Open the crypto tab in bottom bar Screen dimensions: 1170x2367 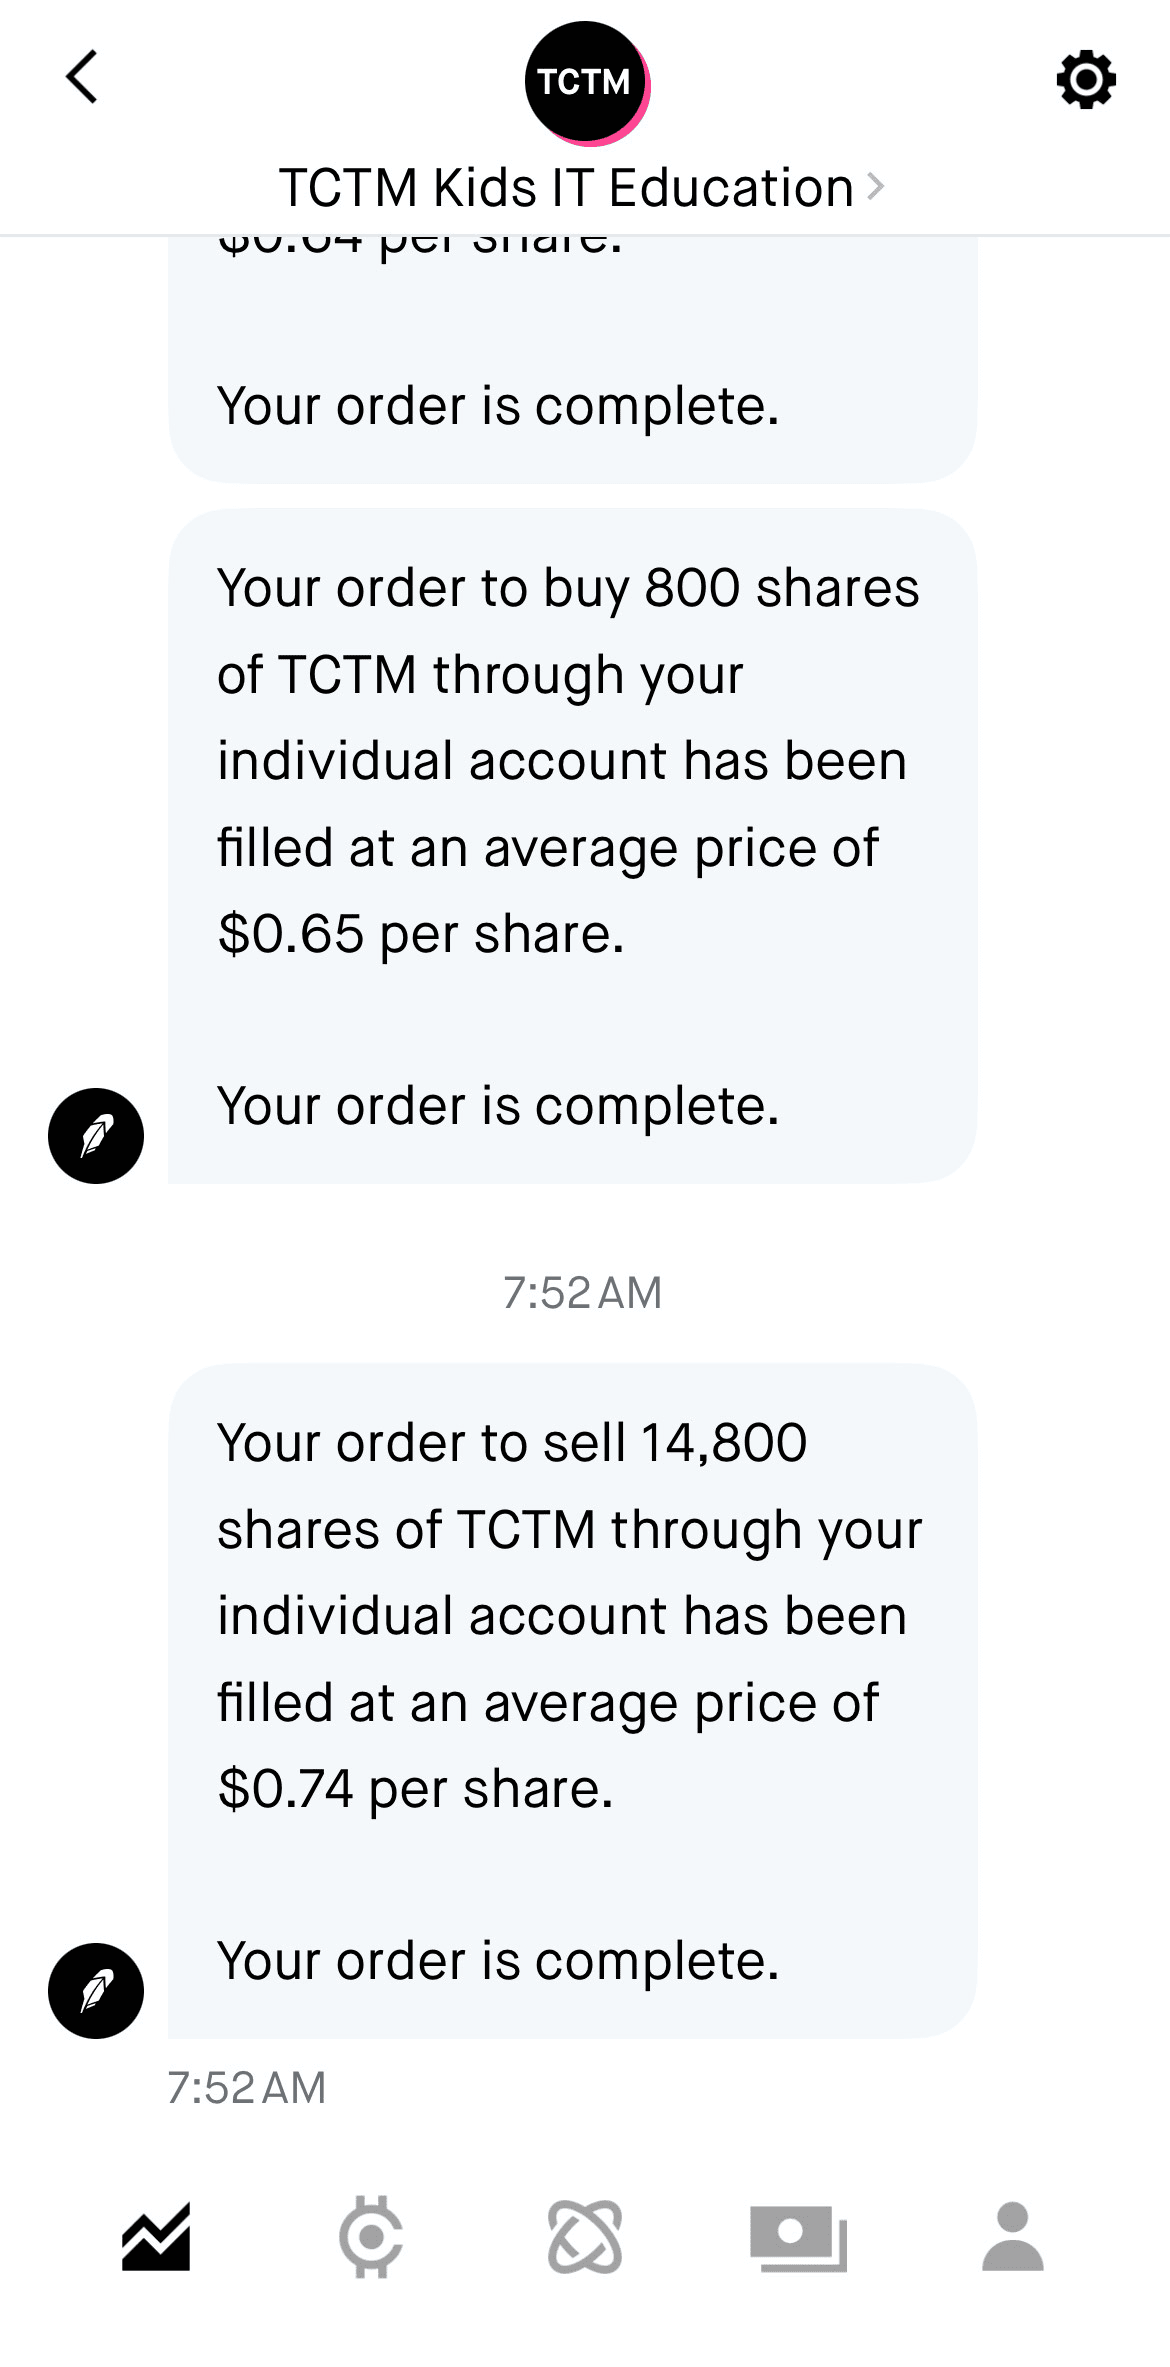[x=371, y=2236]
